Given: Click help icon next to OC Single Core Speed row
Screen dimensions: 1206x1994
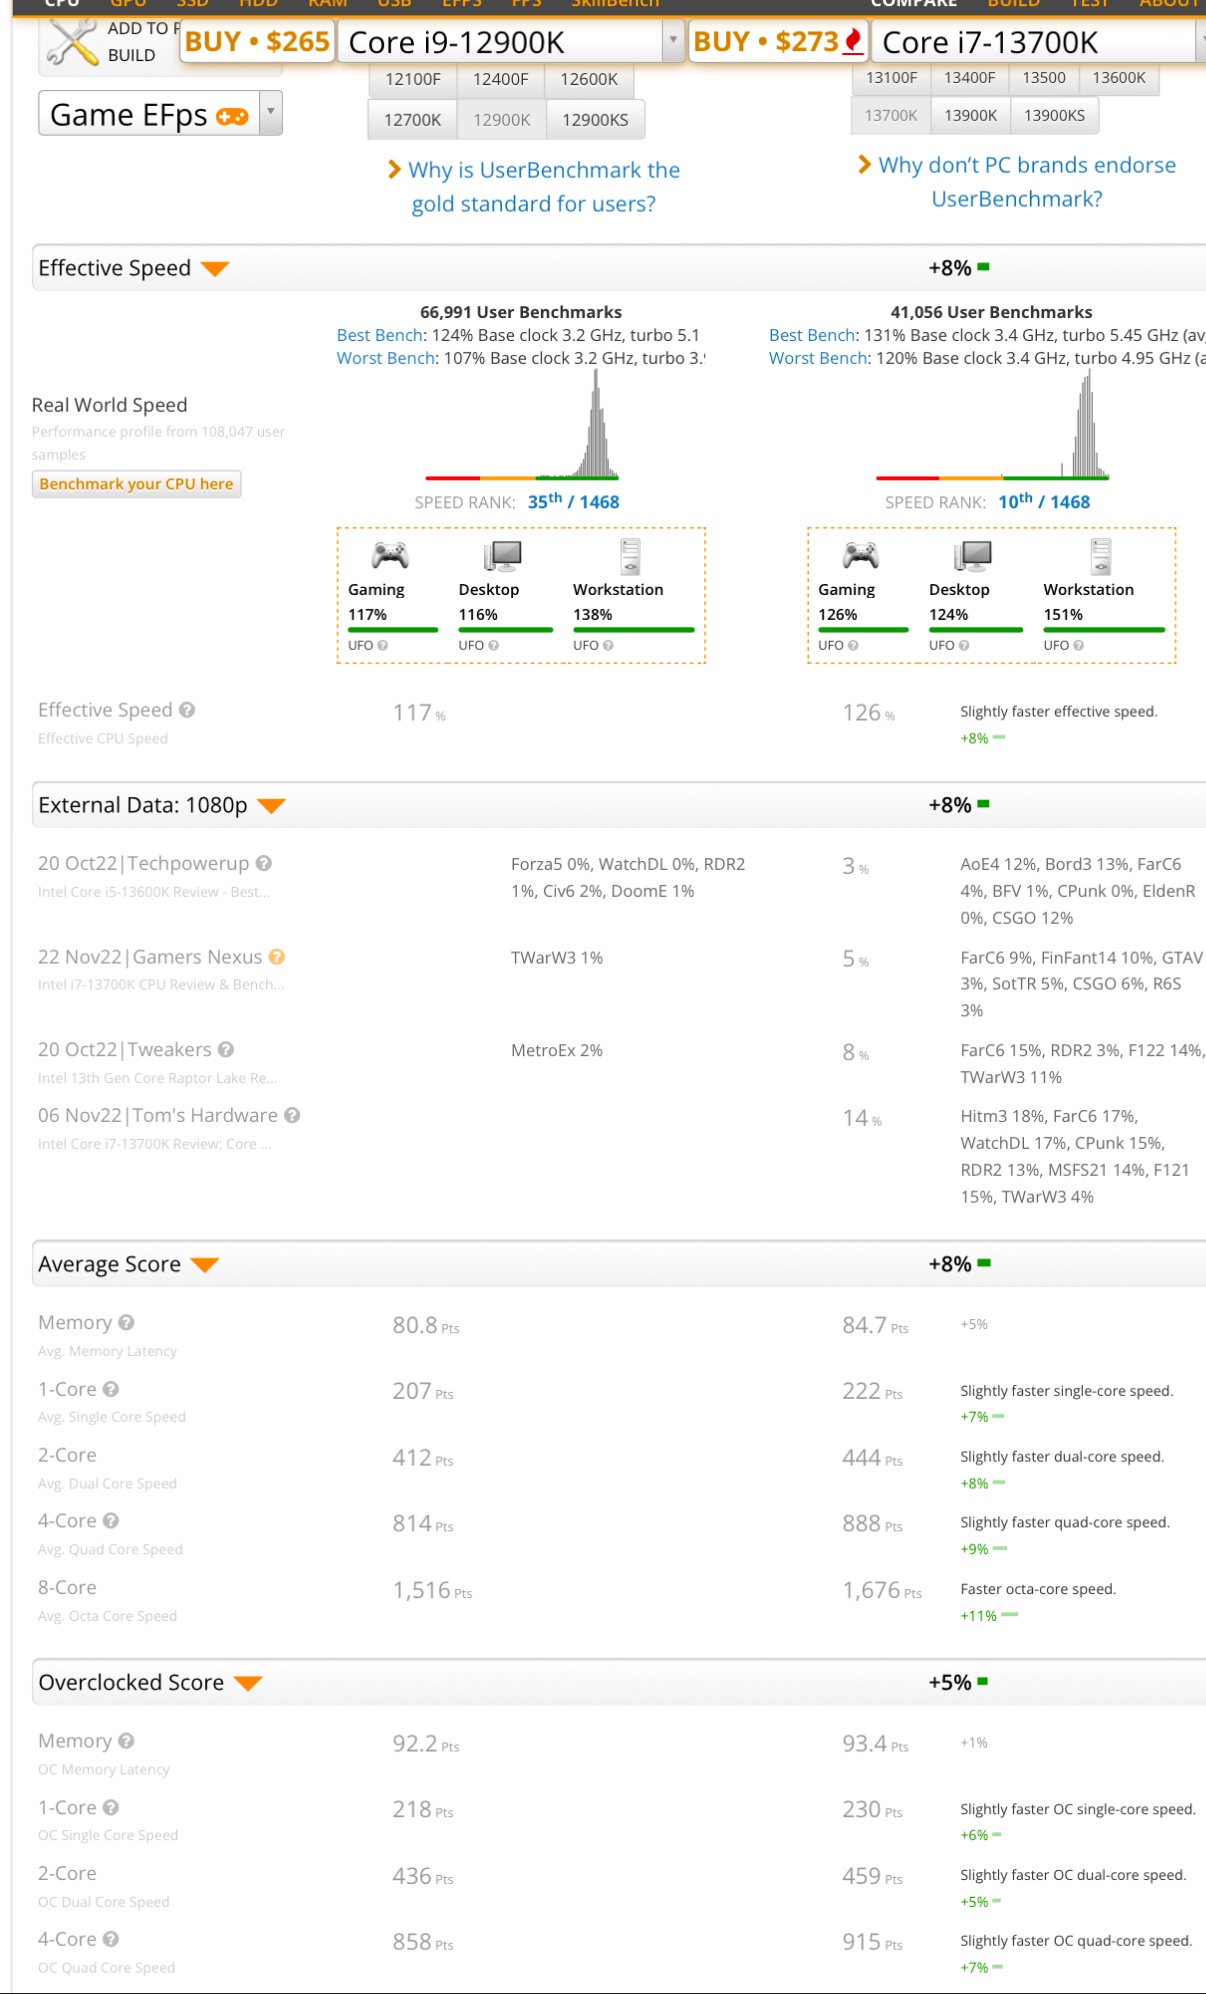Looking at the screenshot, I should tap(111, 1807).
